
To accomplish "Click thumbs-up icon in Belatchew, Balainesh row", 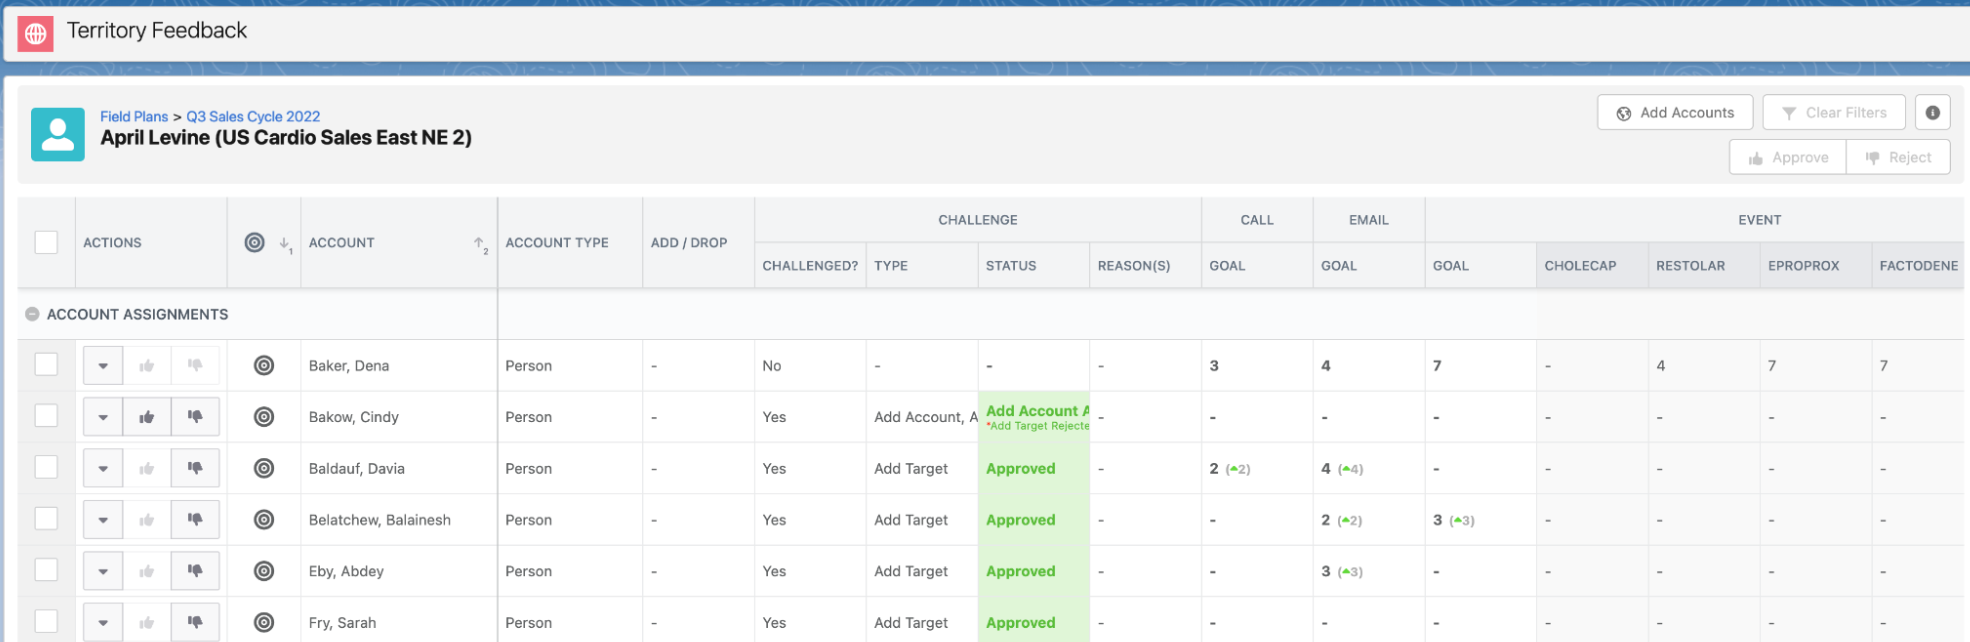I will [147, 520].
